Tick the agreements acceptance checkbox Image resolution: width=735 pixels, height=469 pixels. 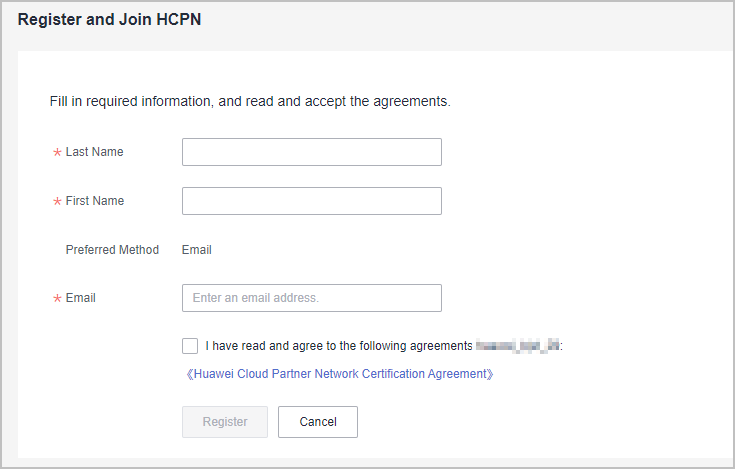[190, 346]
